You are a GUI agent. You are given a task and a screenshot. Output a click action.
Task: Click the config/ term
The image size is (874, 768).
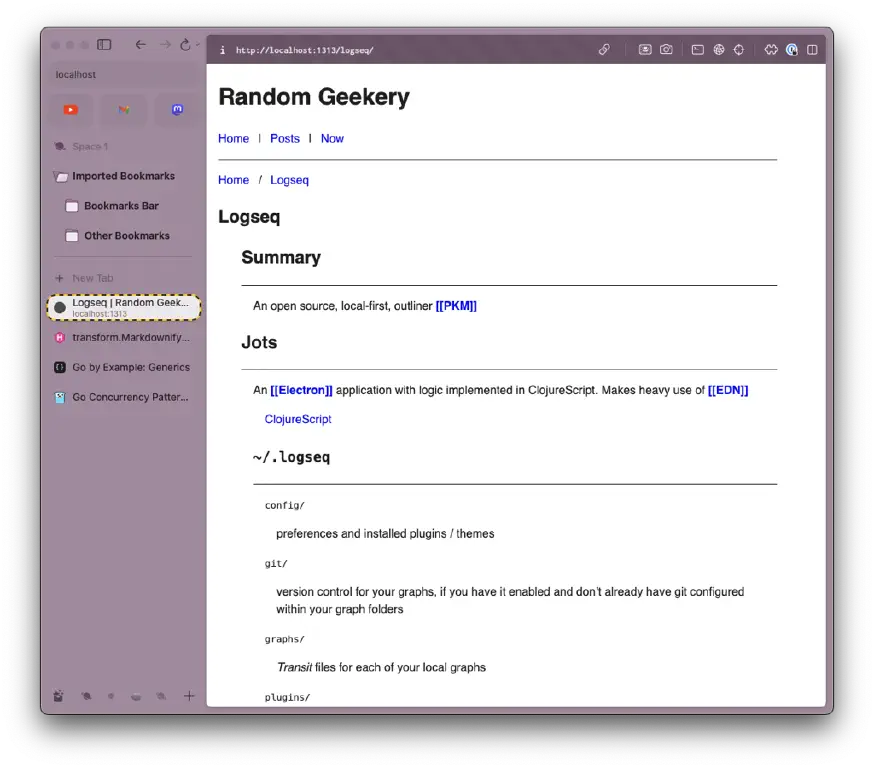[284, 505]
